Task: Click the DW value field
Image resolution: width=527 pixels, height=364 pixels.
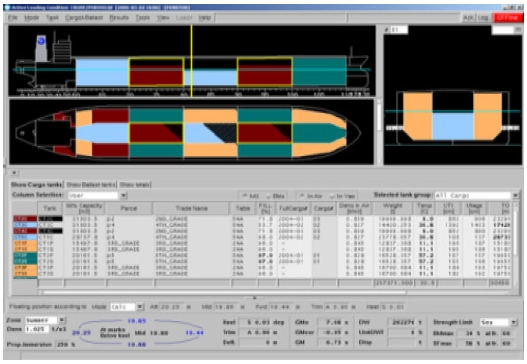Action: click(x=402, y=322)
